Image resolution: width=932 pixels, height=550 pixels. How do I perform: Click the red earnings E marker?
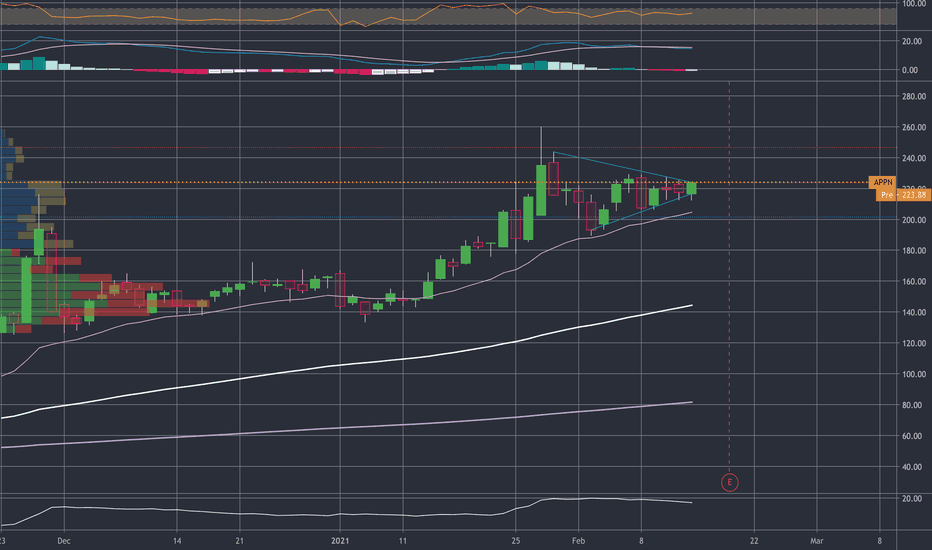pos(729,482)
